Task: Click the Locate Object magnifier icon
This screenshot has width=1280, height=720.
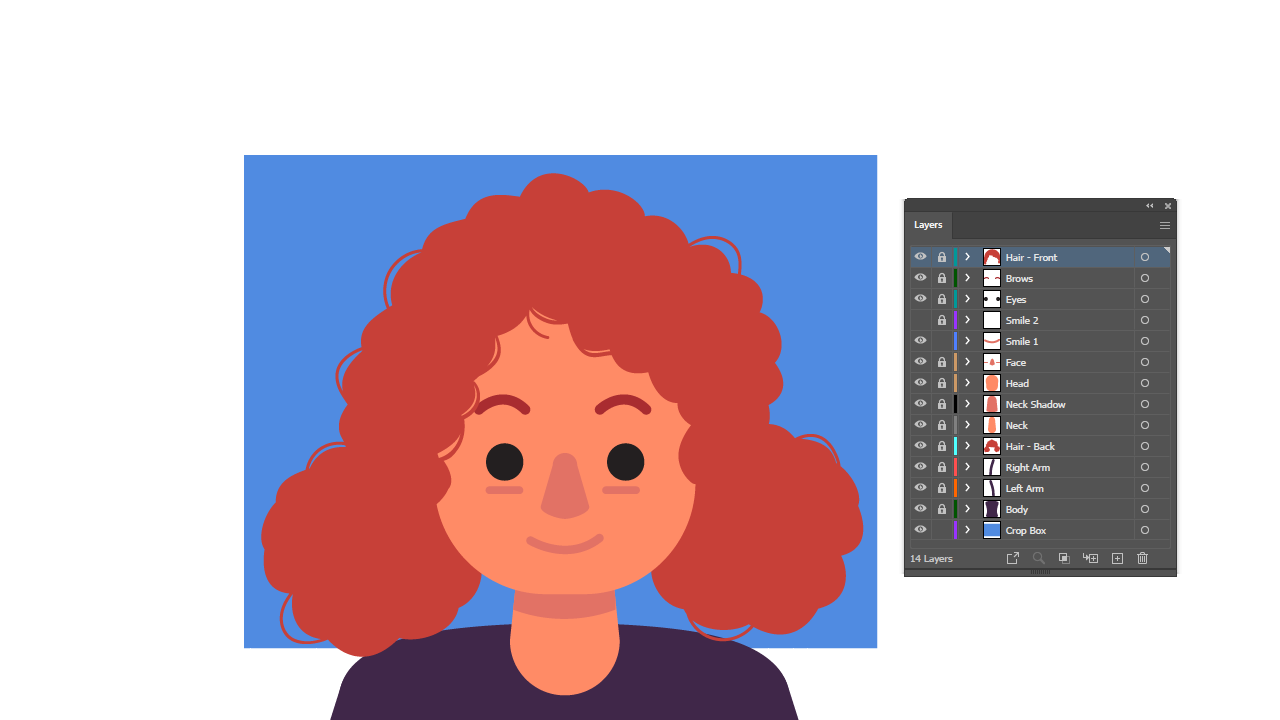Action: pos(1038,558)
